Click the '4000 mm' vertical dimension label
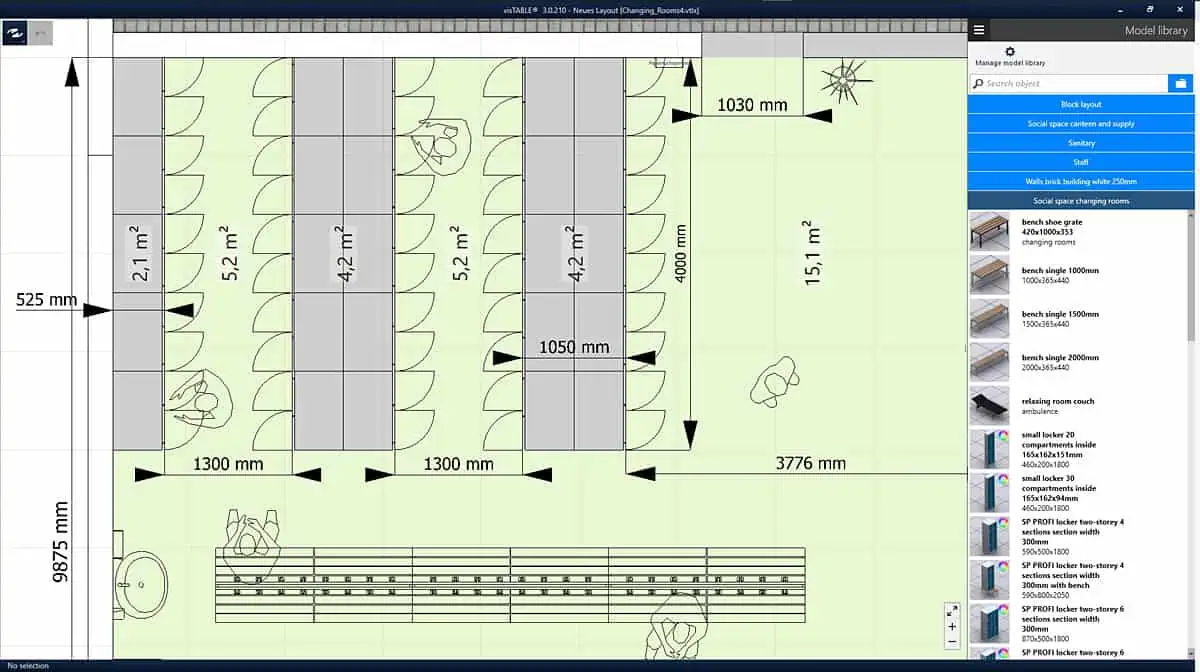This screenshot has height=672, width=1200. pos(682,253)
